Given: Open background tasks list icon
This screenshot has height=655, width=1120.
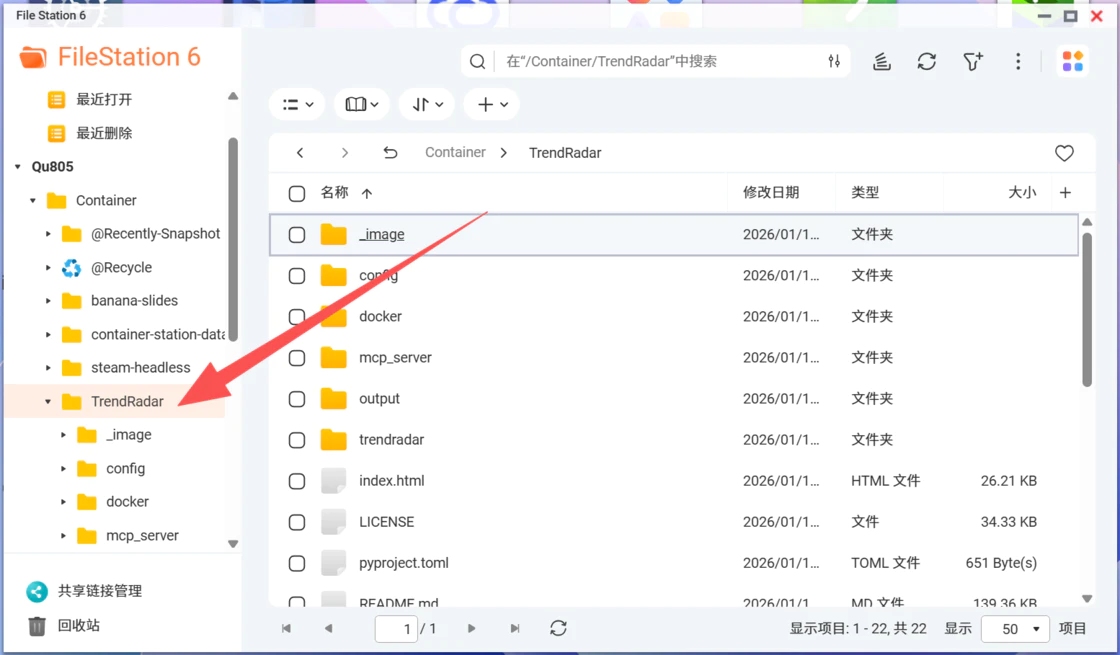Looking at the screenshot, I should [882, 61].
